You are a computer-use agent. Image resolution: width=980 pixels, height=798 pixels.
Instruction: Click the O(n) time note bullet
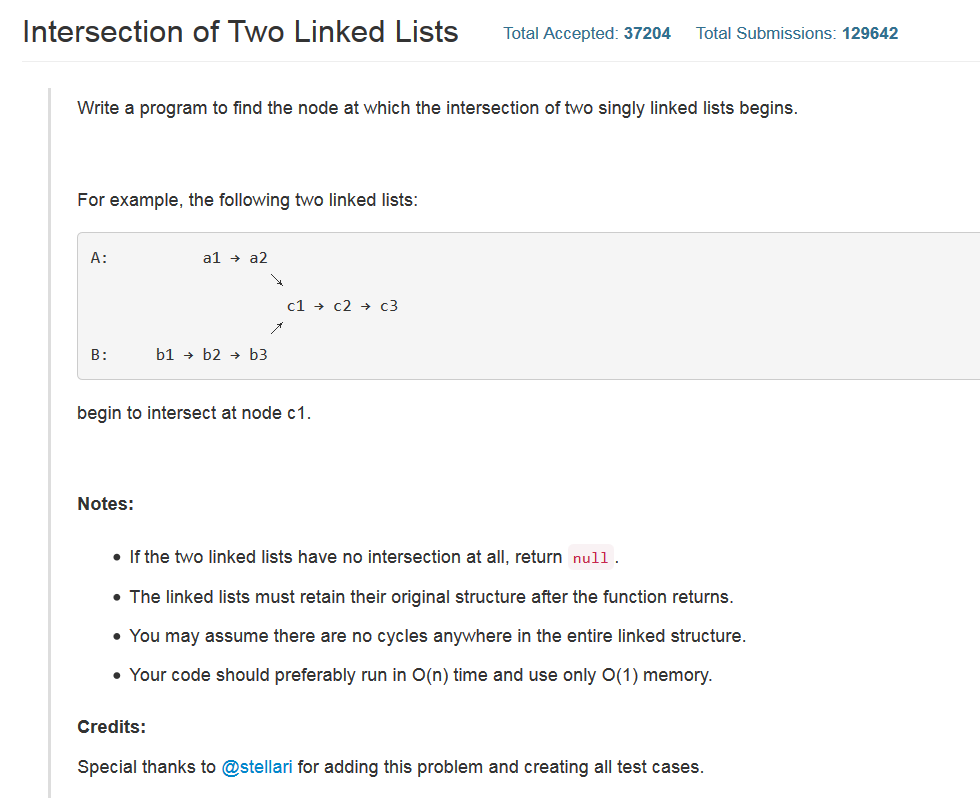click(x=421, y=675)
